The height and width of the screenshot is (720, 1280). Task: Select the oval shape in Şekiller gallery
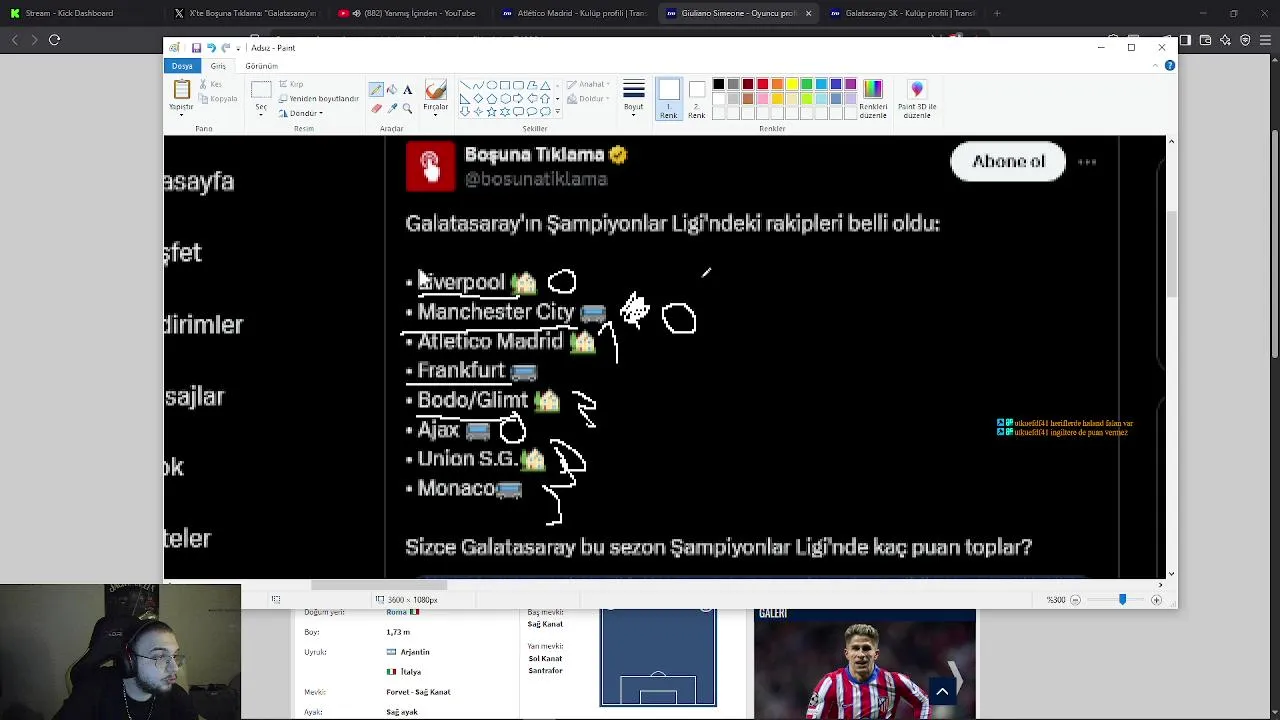tap(491, 86)
